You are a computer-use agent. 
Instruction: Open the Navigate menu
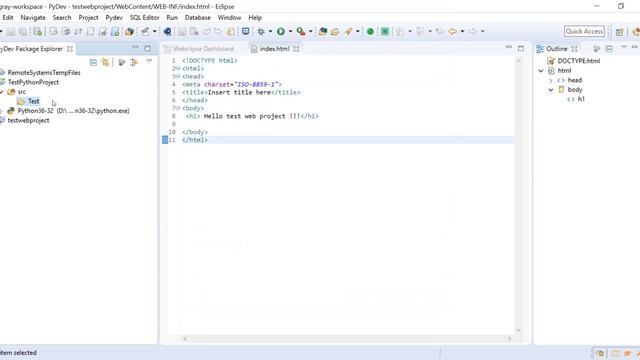point(33,18)
